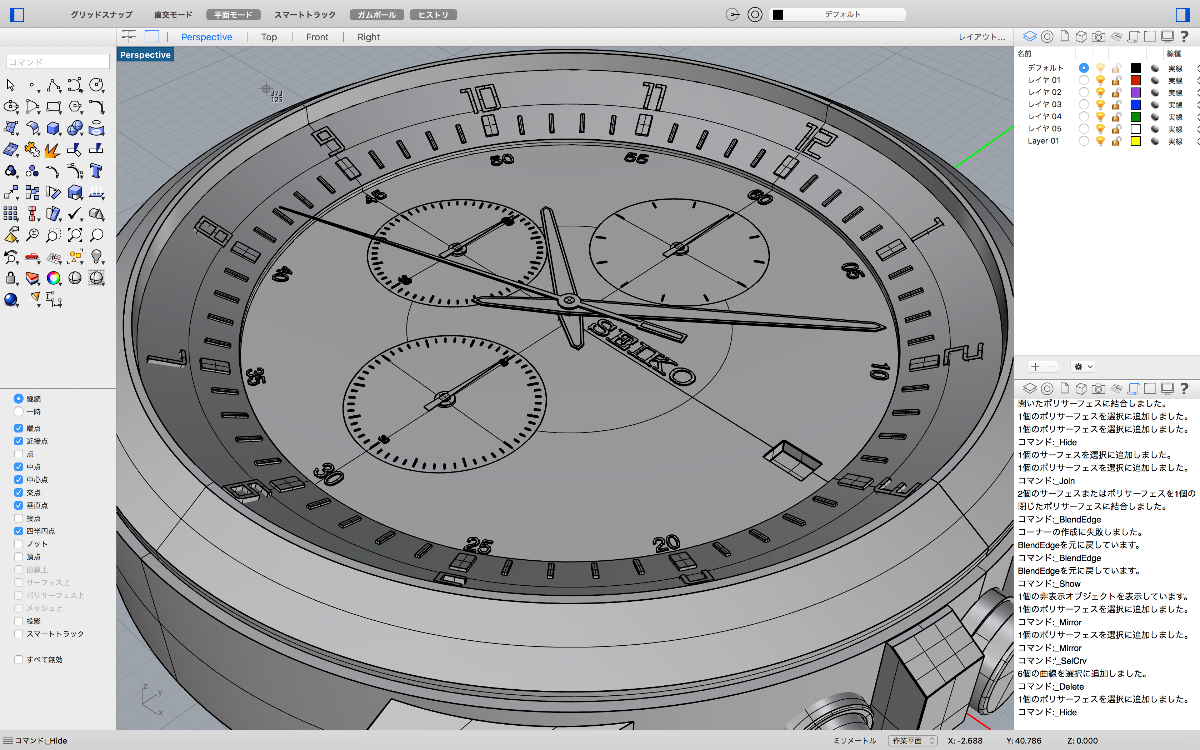1200x750 pixels.
Task: Open the レイアウト layout dropdown
Action: (981, 37)
